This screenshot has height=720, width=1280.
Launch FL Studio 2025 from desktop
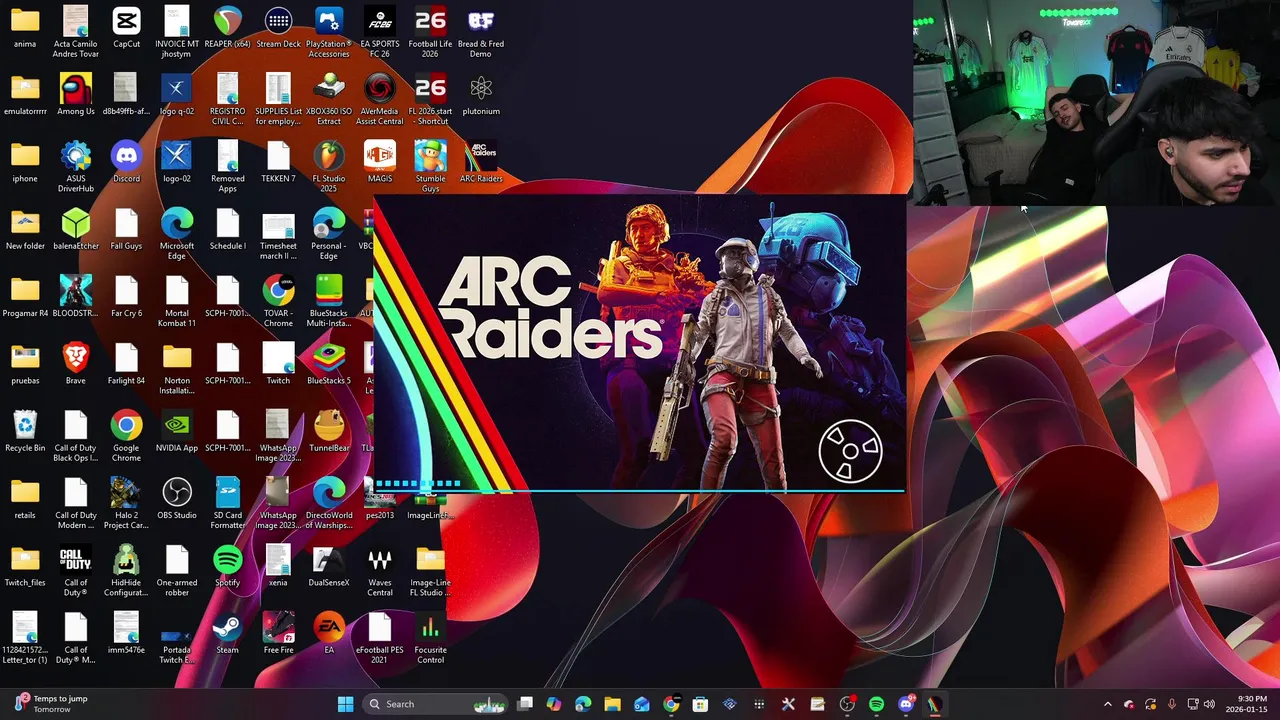[x=329, y=166]
